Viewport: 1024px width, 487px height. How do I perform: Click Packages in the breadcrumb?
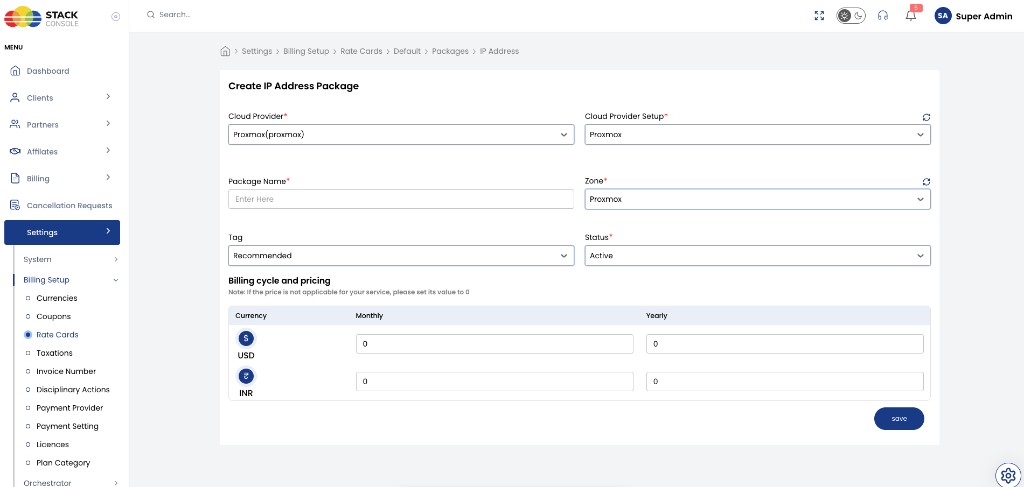(x=450, y=51)
